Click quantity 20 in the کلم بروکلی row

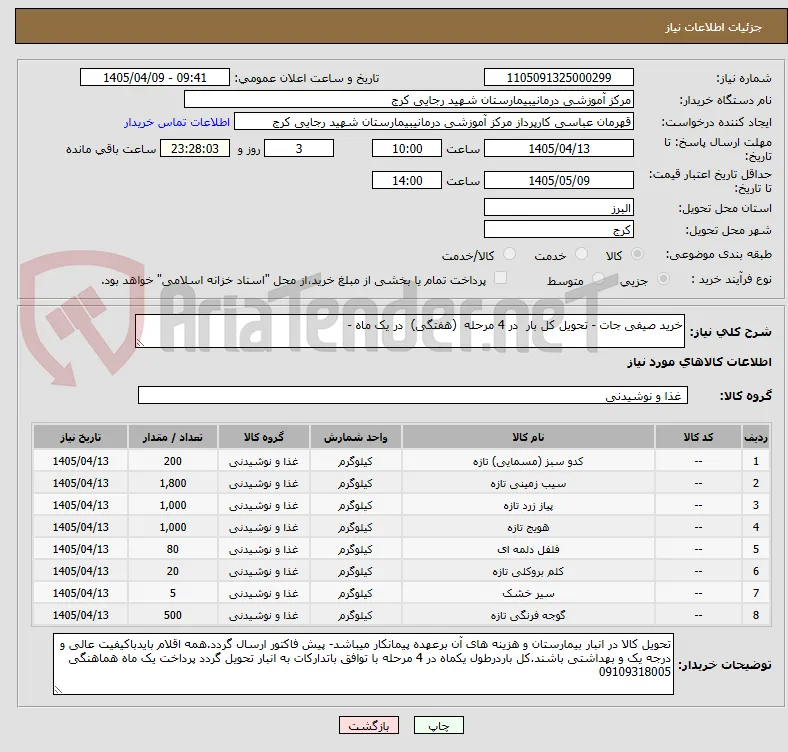coord(173,571)
